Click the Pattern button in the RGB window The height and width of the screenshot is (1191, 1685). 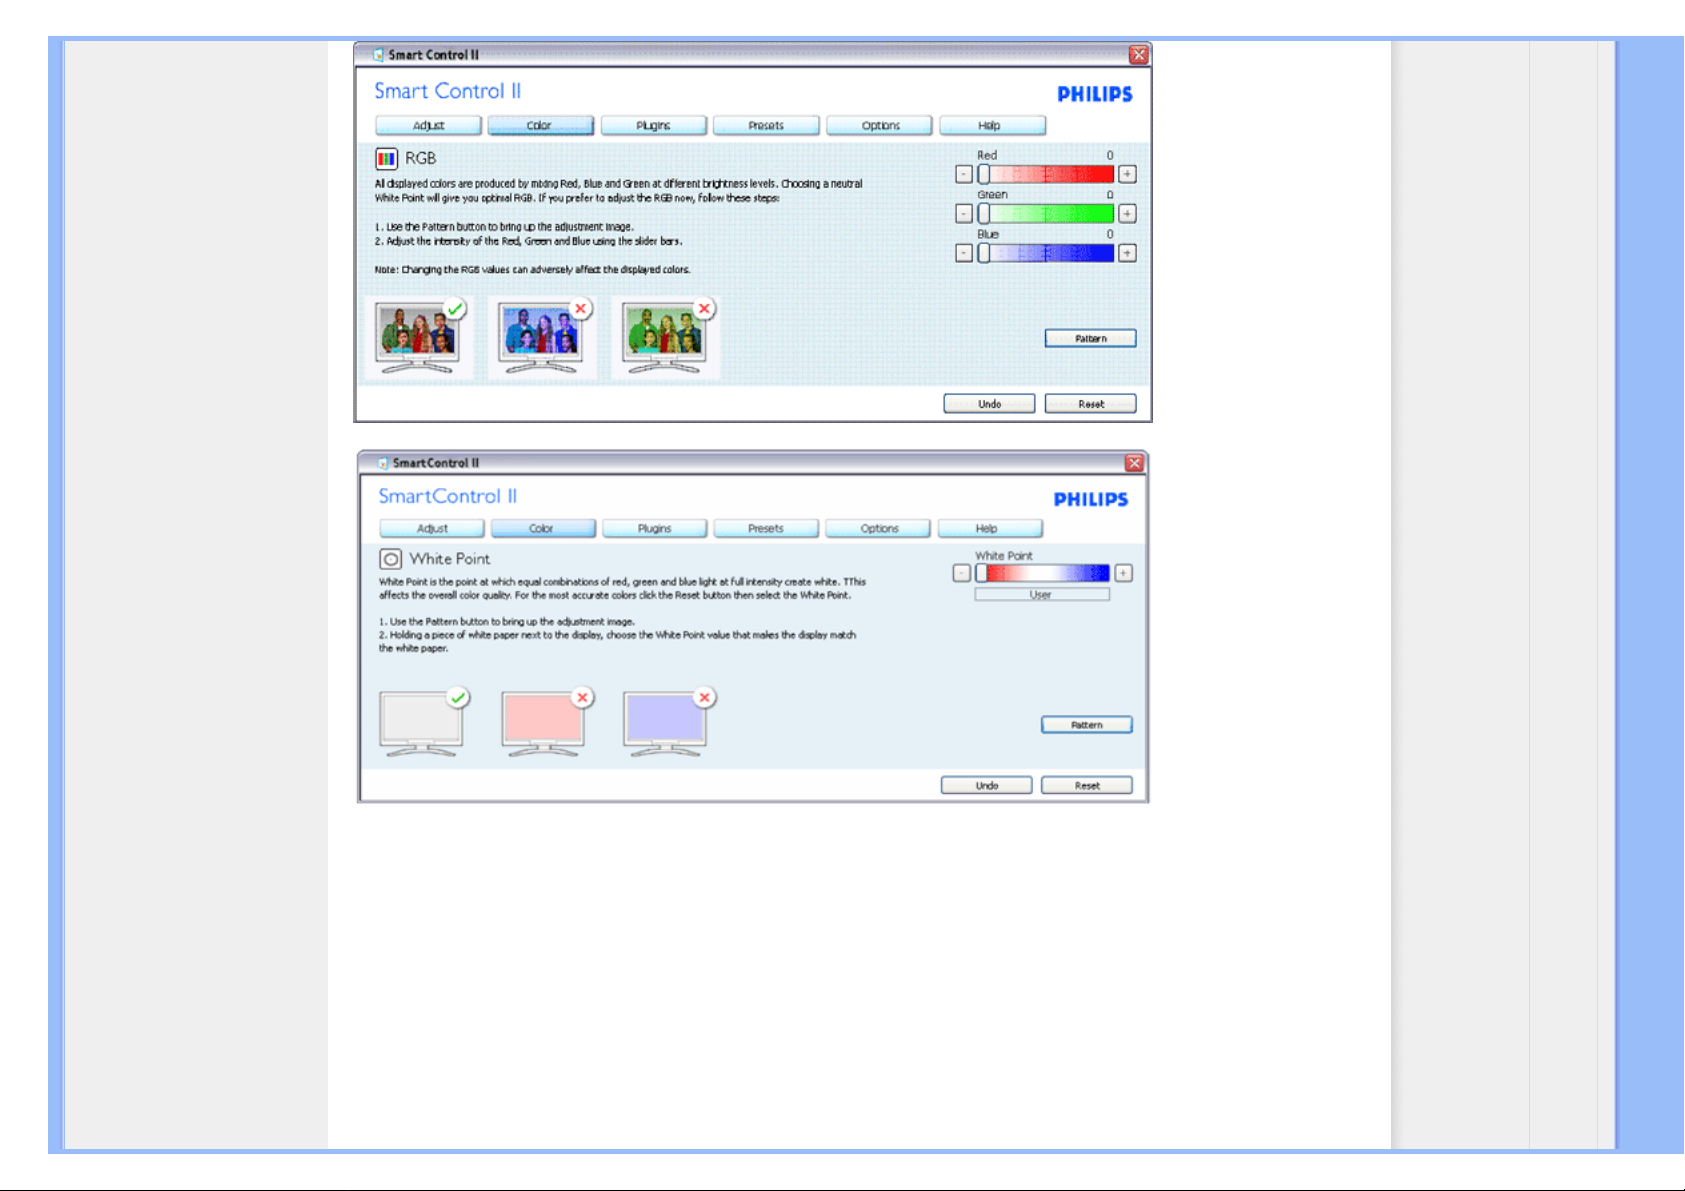[1090, 339]
